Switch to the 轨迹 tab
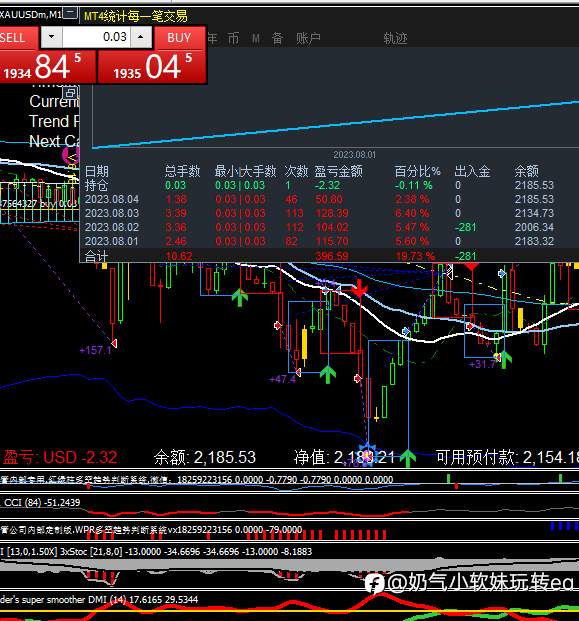The height and width of the screenshot is (621, 579). (395, 38)
